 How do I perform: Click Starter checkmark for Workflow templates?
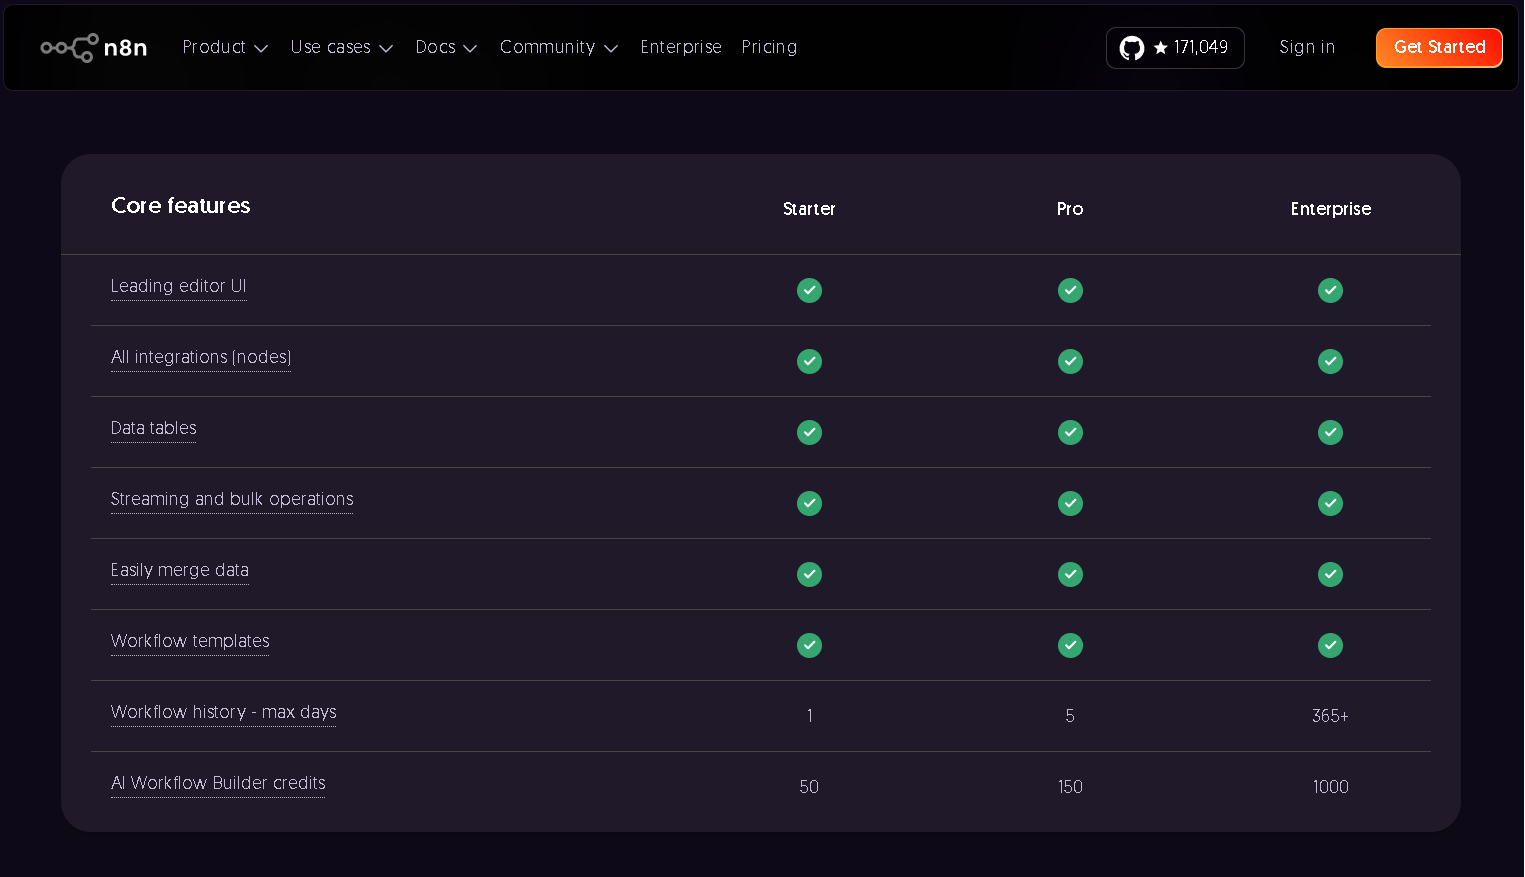(x=809, y=645)
